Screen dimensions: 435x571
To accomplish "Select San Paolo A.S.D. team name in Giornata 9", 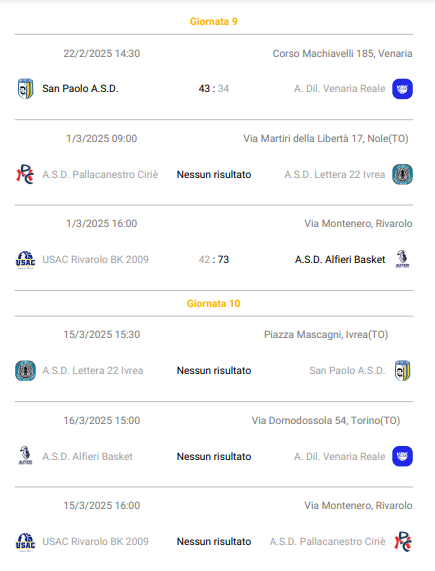I will [80, 88].
